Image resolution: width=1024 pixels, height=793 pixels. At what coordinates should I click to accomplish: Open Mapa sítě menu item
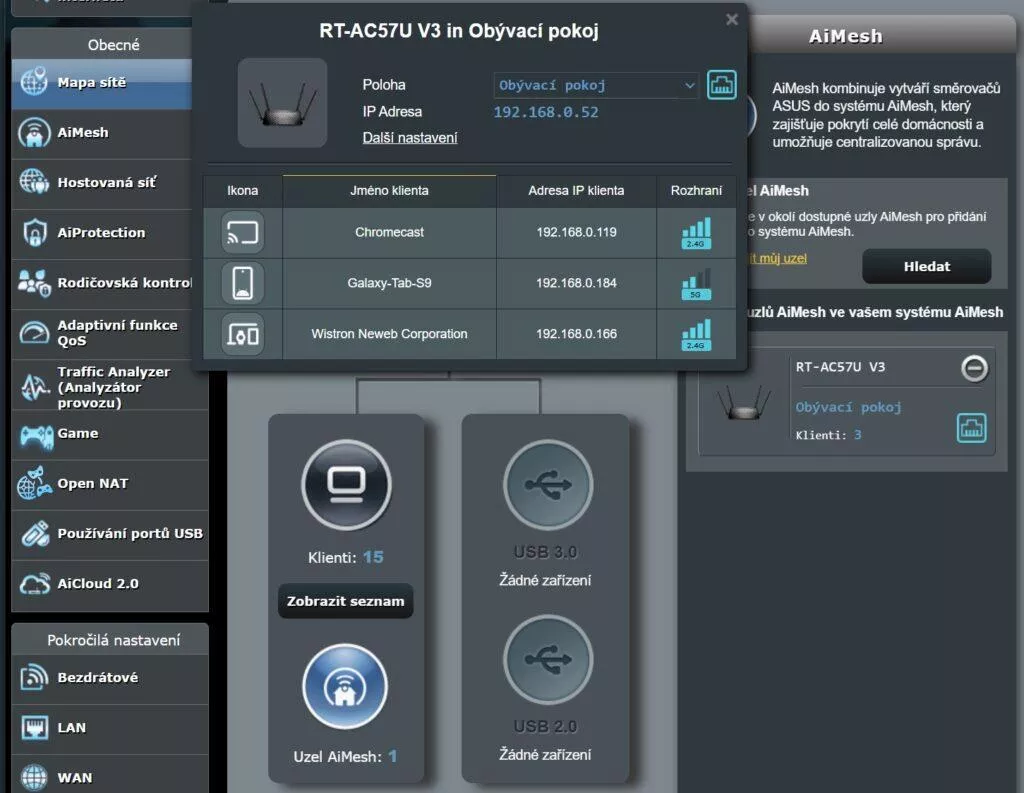(x=102, y=83)
